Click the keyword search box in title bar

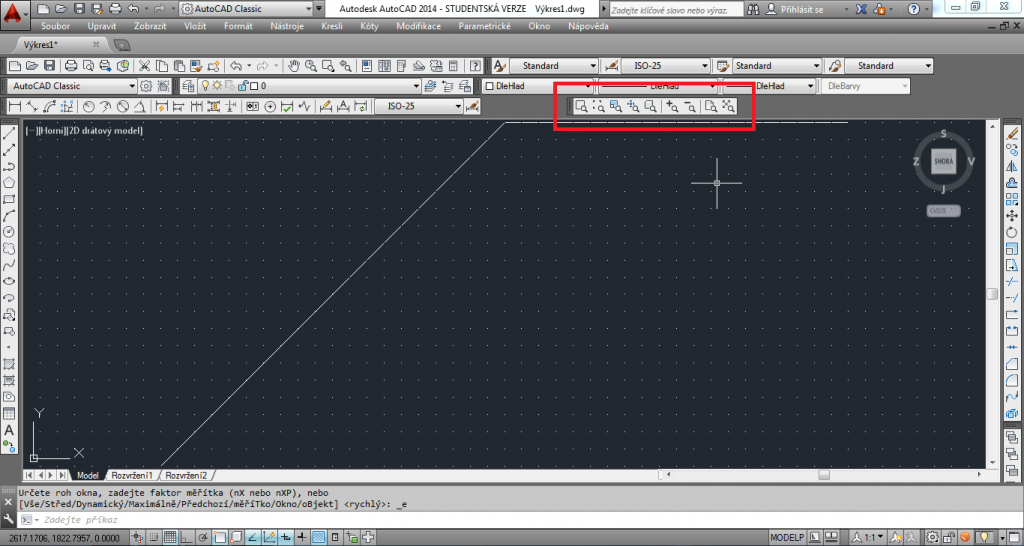[x=677, y=10]
